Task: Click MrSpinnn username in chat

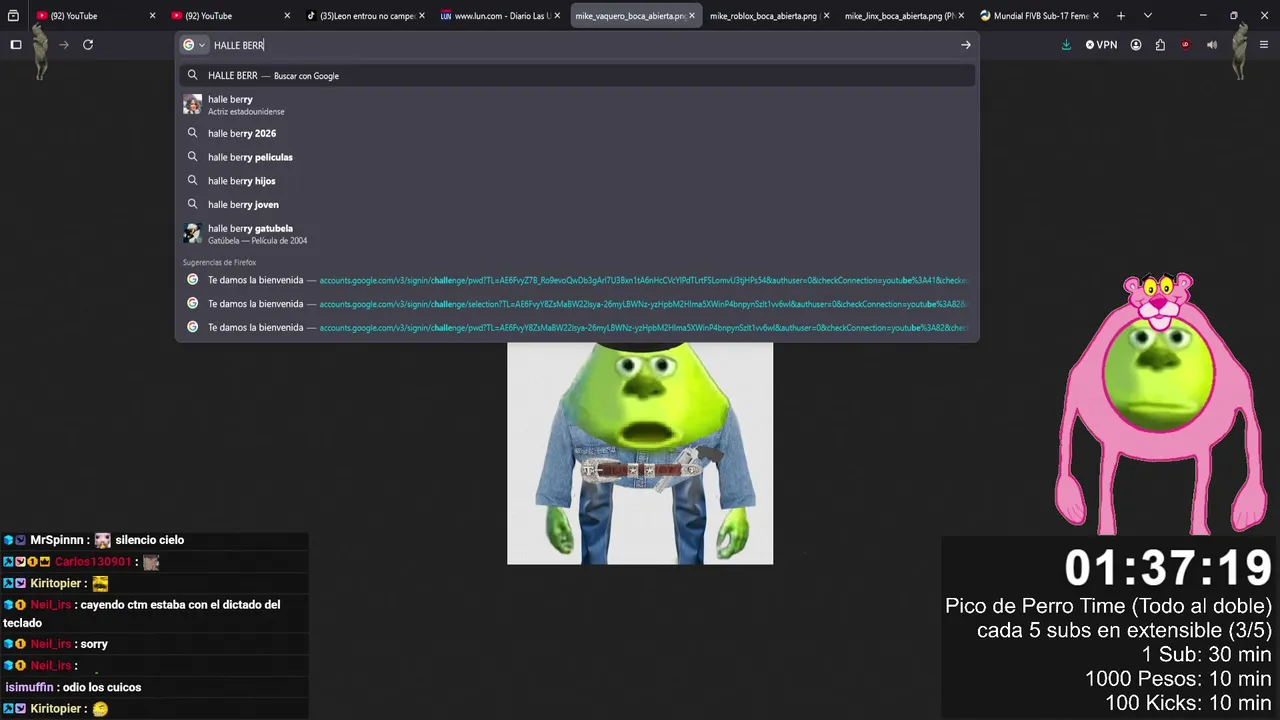Action: coord(59,540)
